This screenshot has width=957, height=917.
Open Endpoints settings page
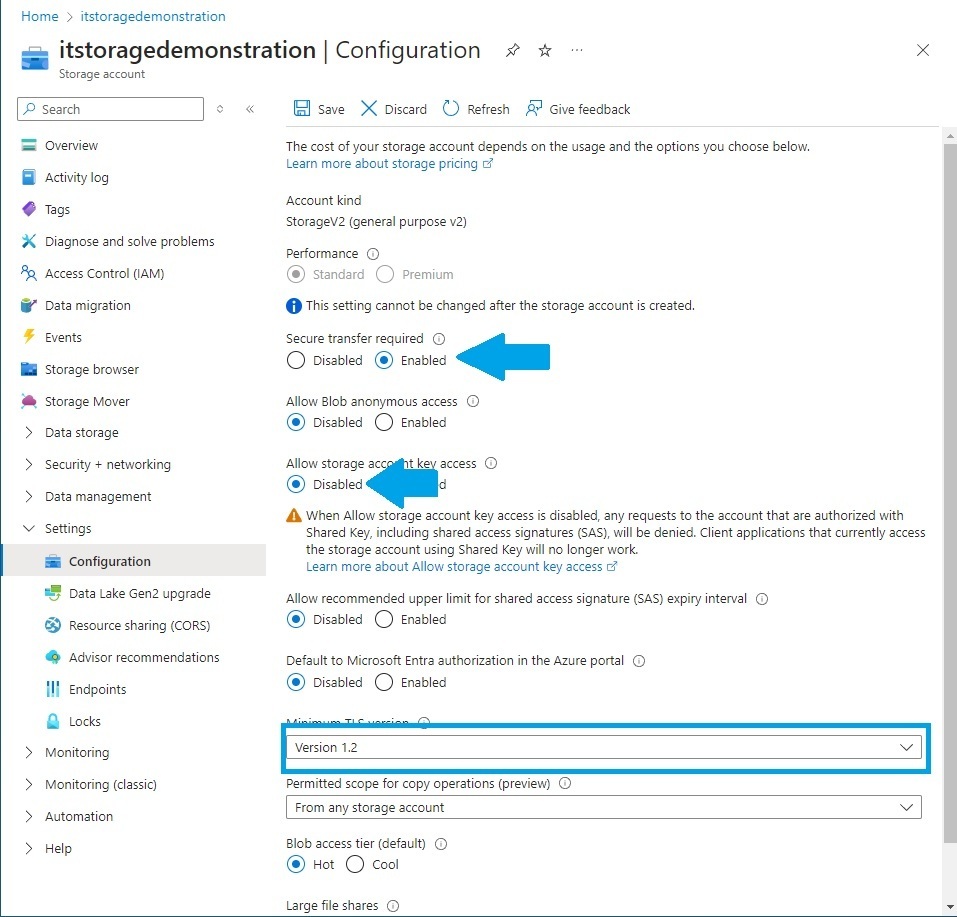(97, 689)
